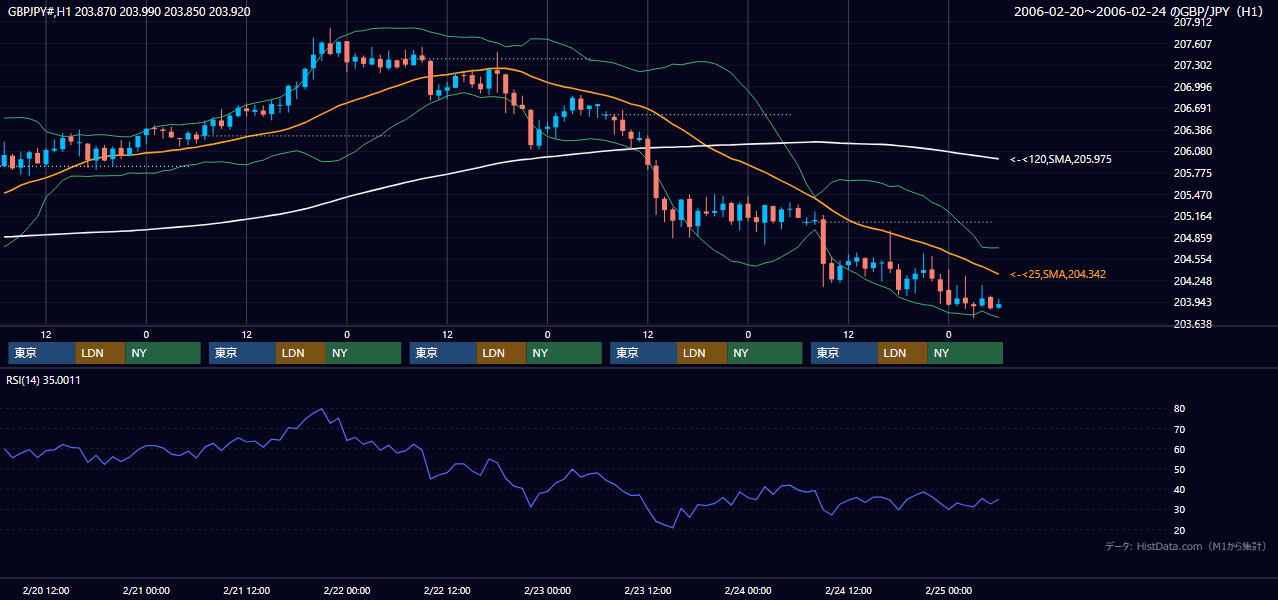Click price axis value 205.164
This screenshot has width=1278, height=600.
1192,216
